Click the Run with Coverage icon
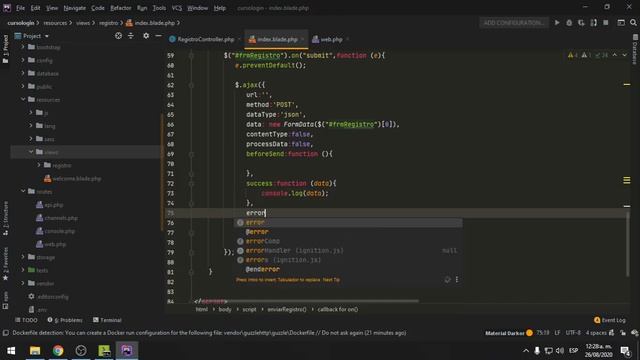 (581, 23)
